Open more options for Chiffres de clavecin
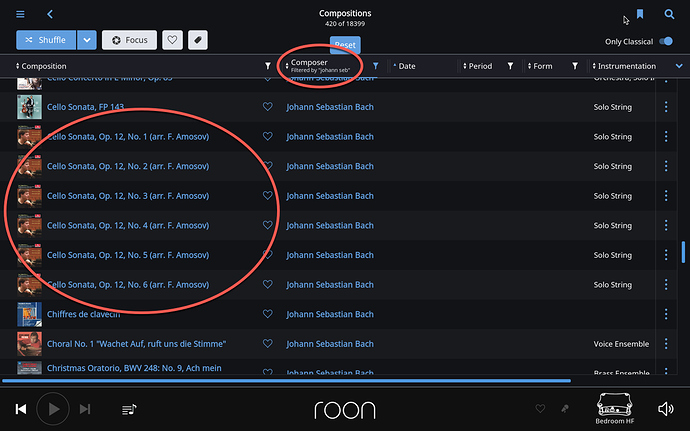 (x=666, y=314)
